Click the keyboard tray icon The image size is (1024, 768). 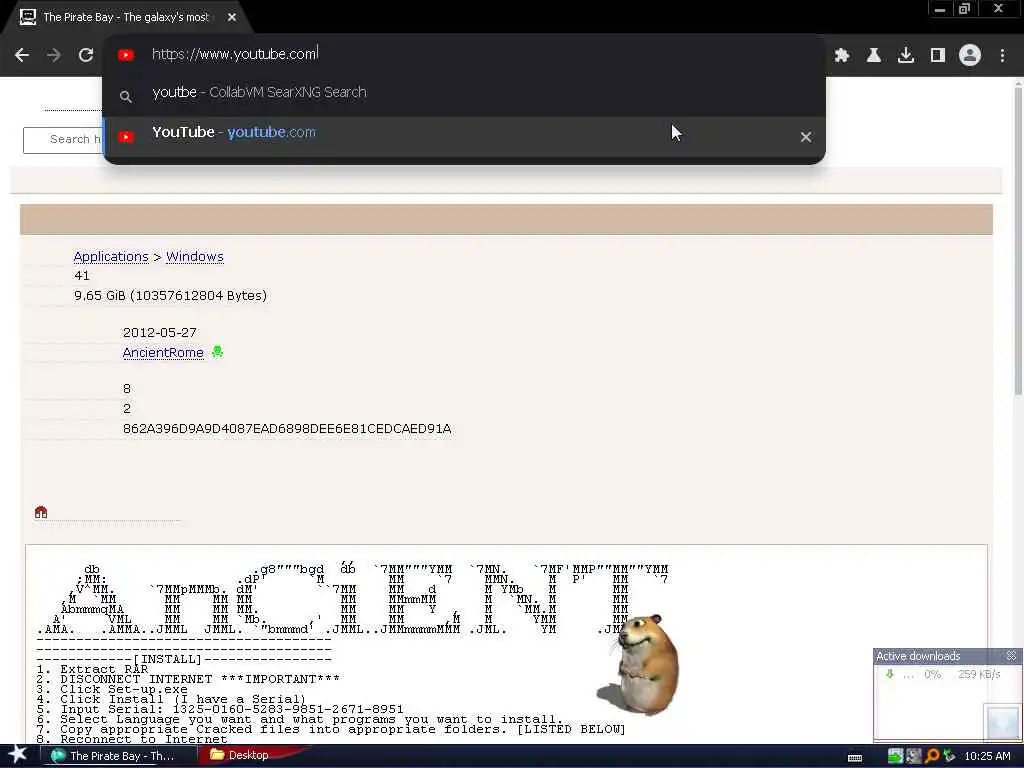point(855,758)
